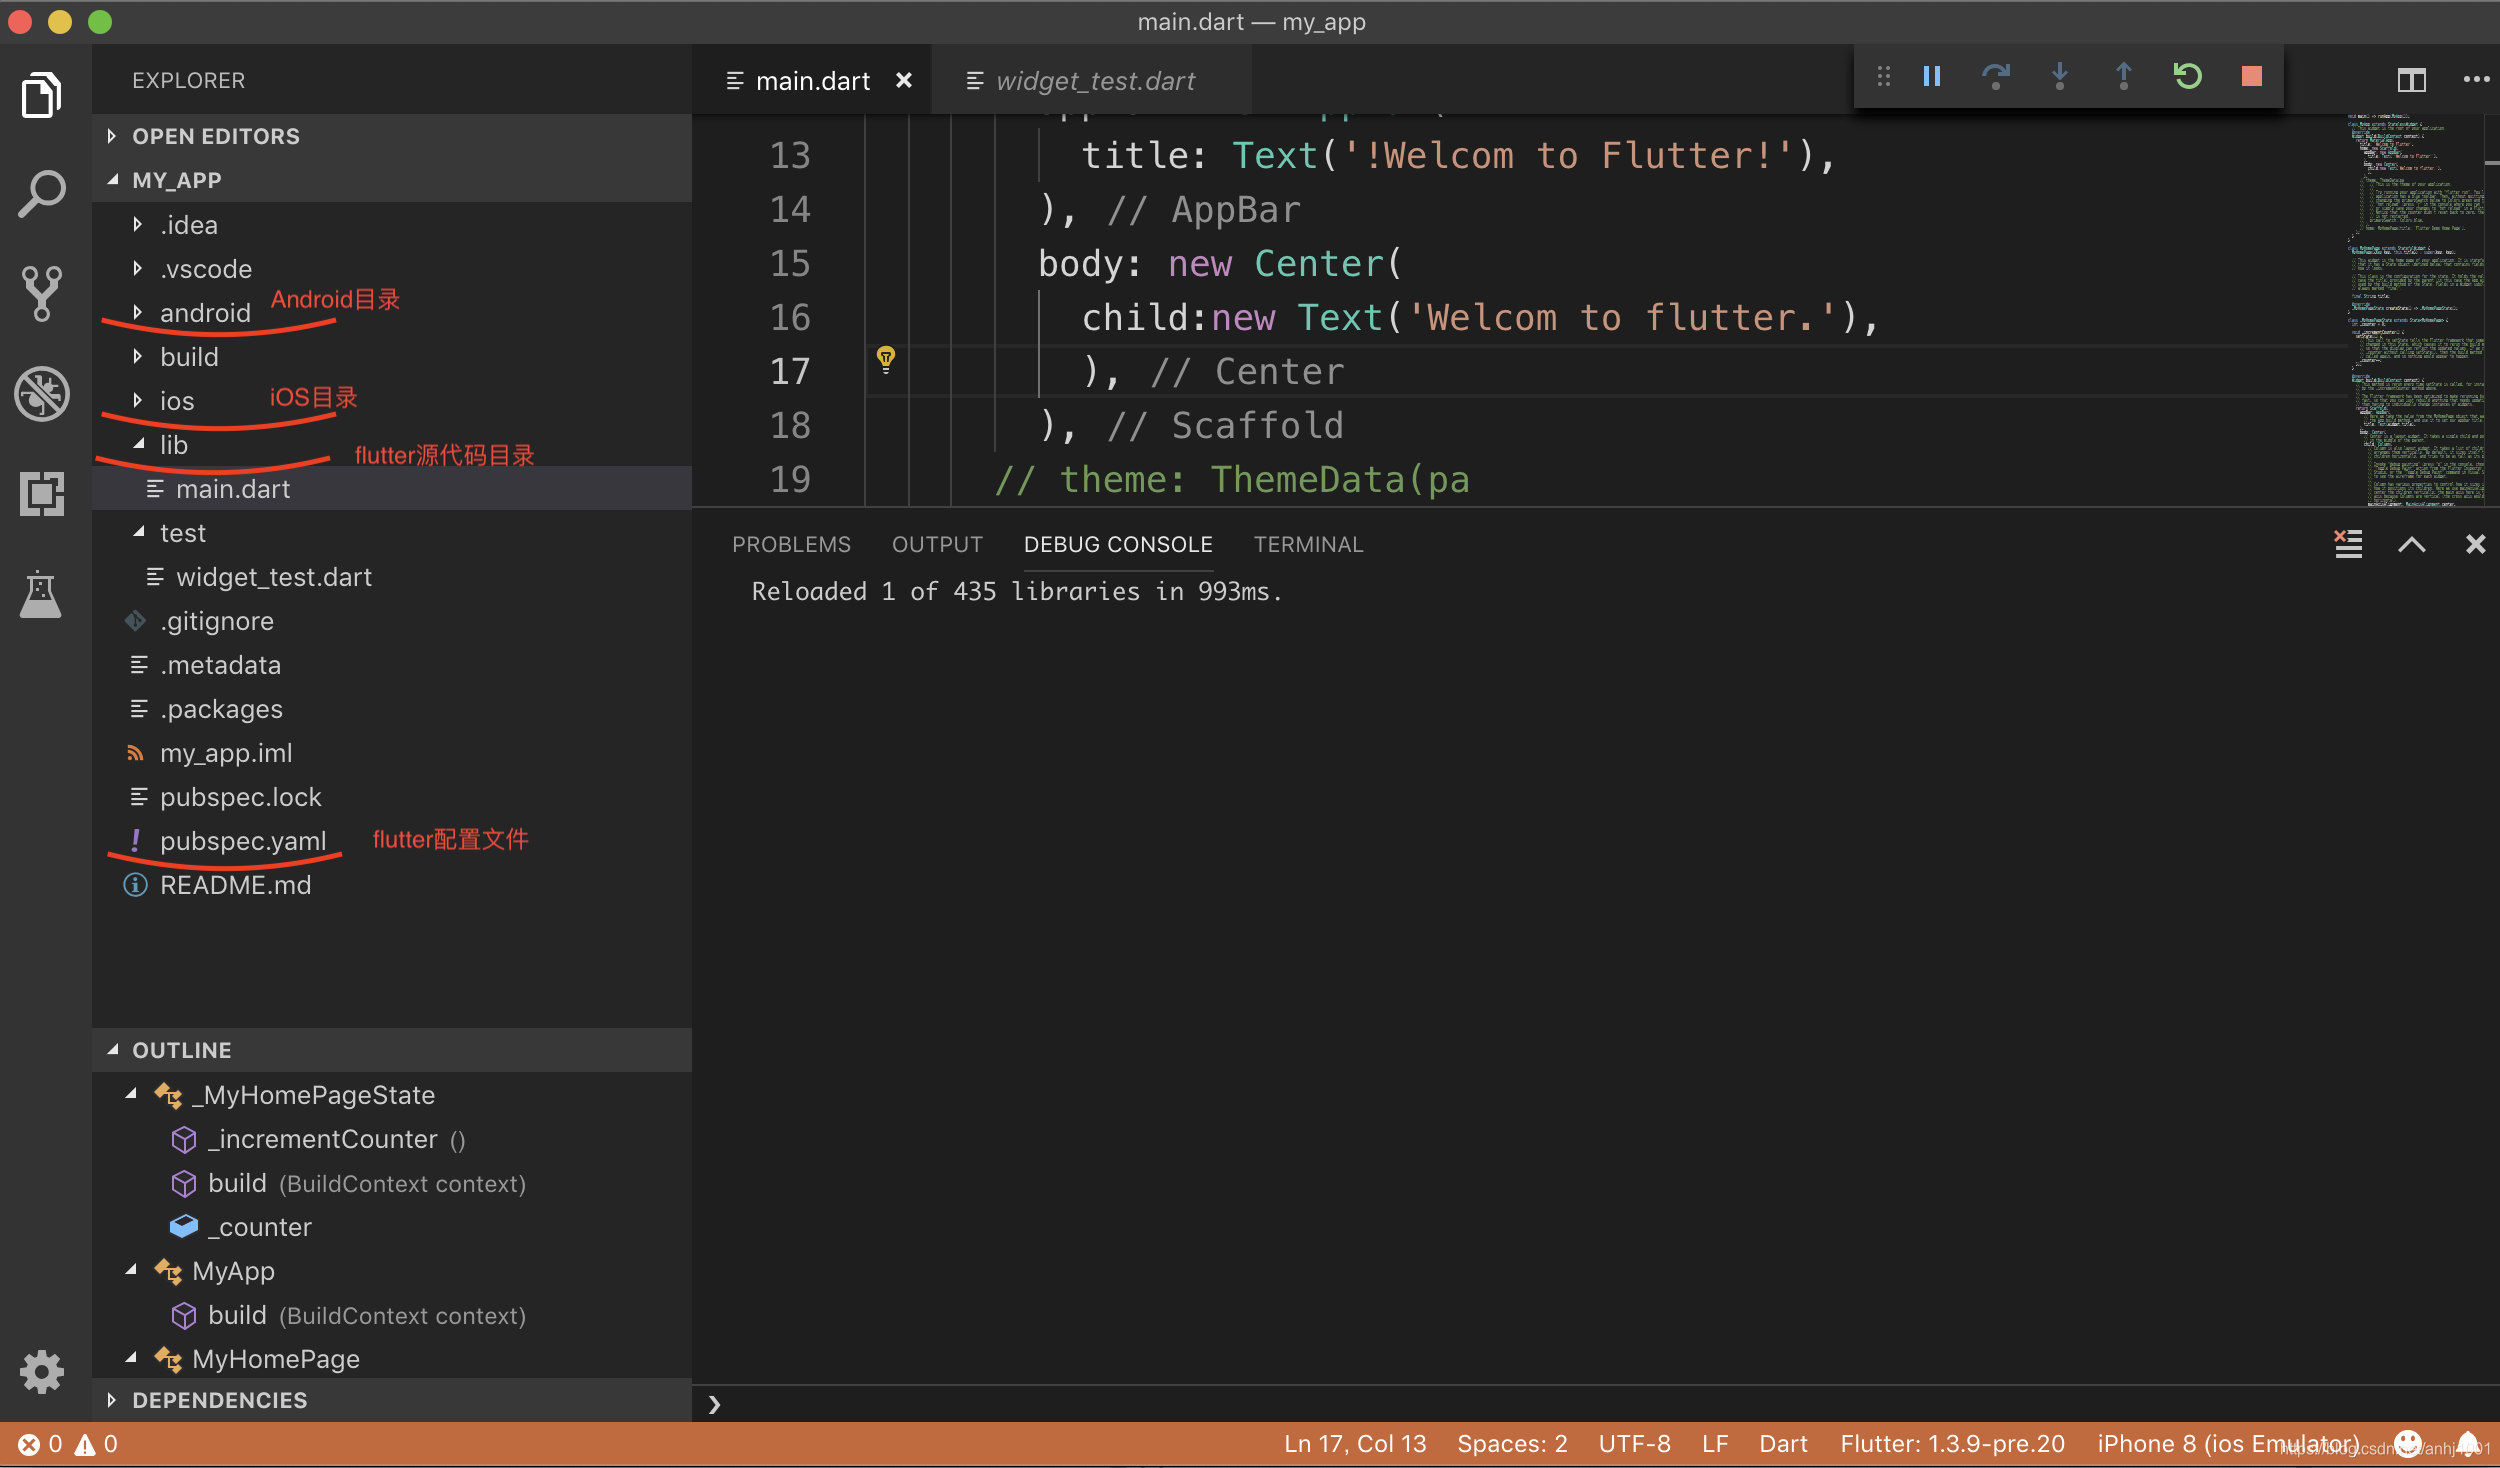Grab the debug toolbar drag handle

[x=1884, y=77]
